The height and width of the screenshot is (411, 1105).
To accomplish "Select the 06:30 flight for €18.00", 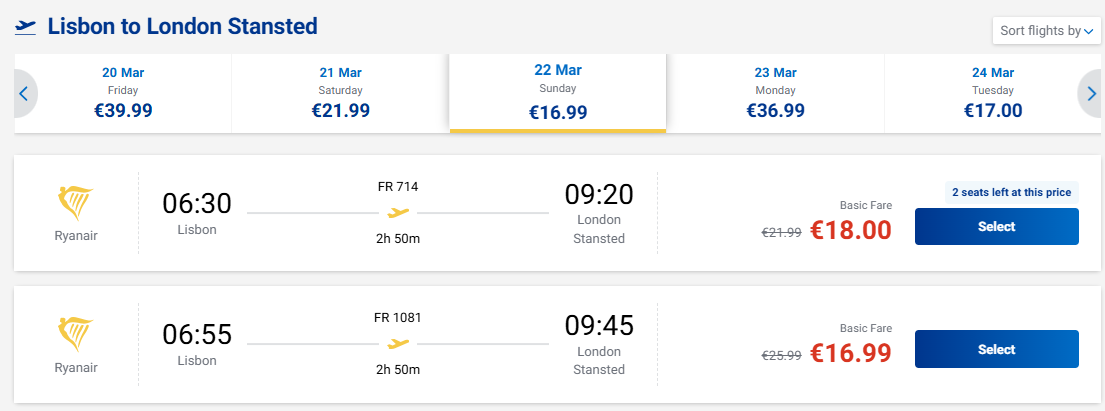I will coord(996,226).
